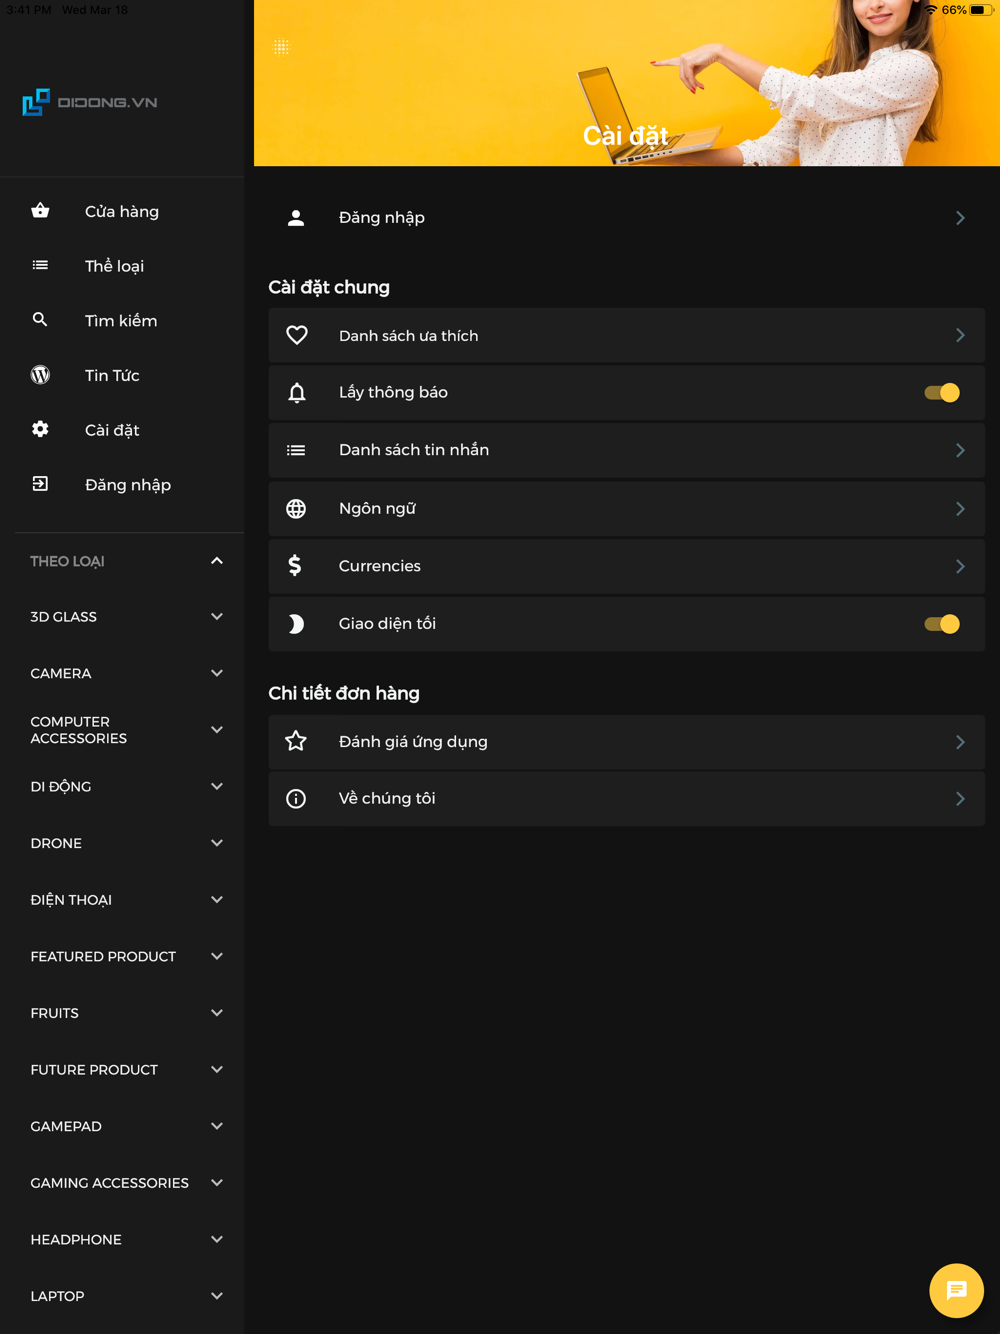Tap the grid menu icon on the banner
Image resolution: width=1000 pixels, height=1334 pixels.
pos(282,47)
